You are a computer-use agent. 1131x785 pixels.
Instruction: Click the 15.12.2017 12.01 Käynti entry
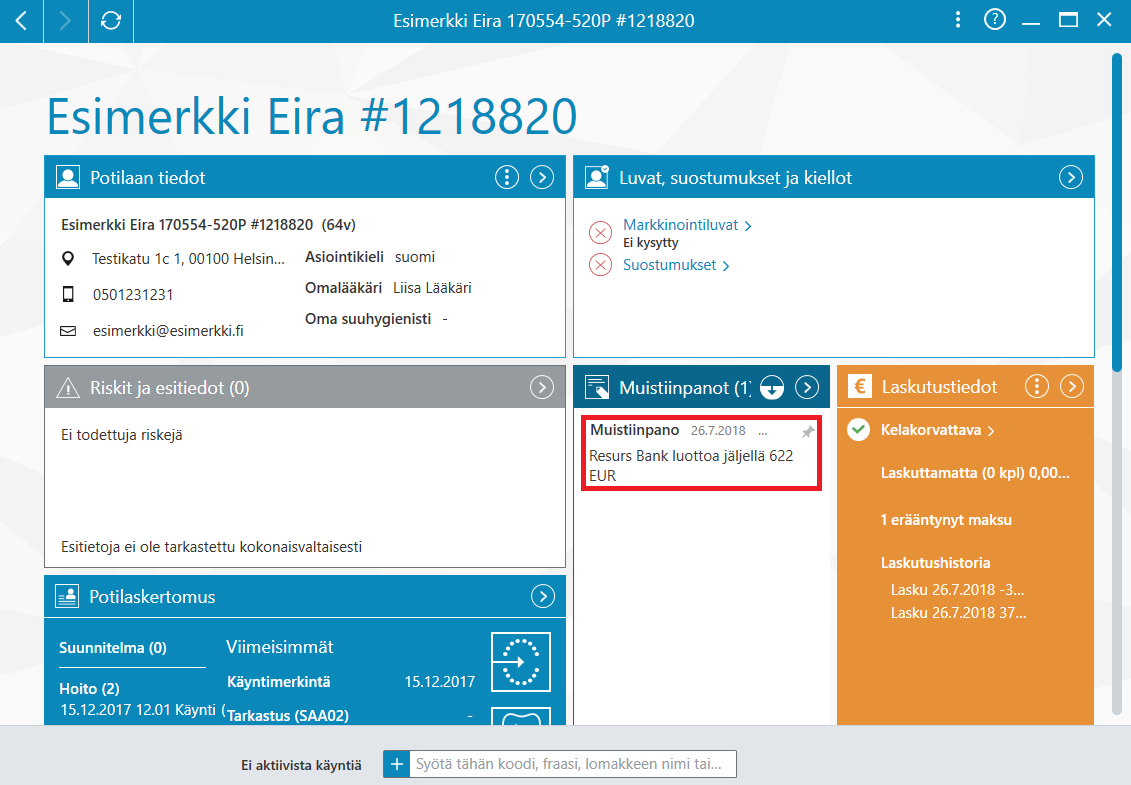click(143, 710)
